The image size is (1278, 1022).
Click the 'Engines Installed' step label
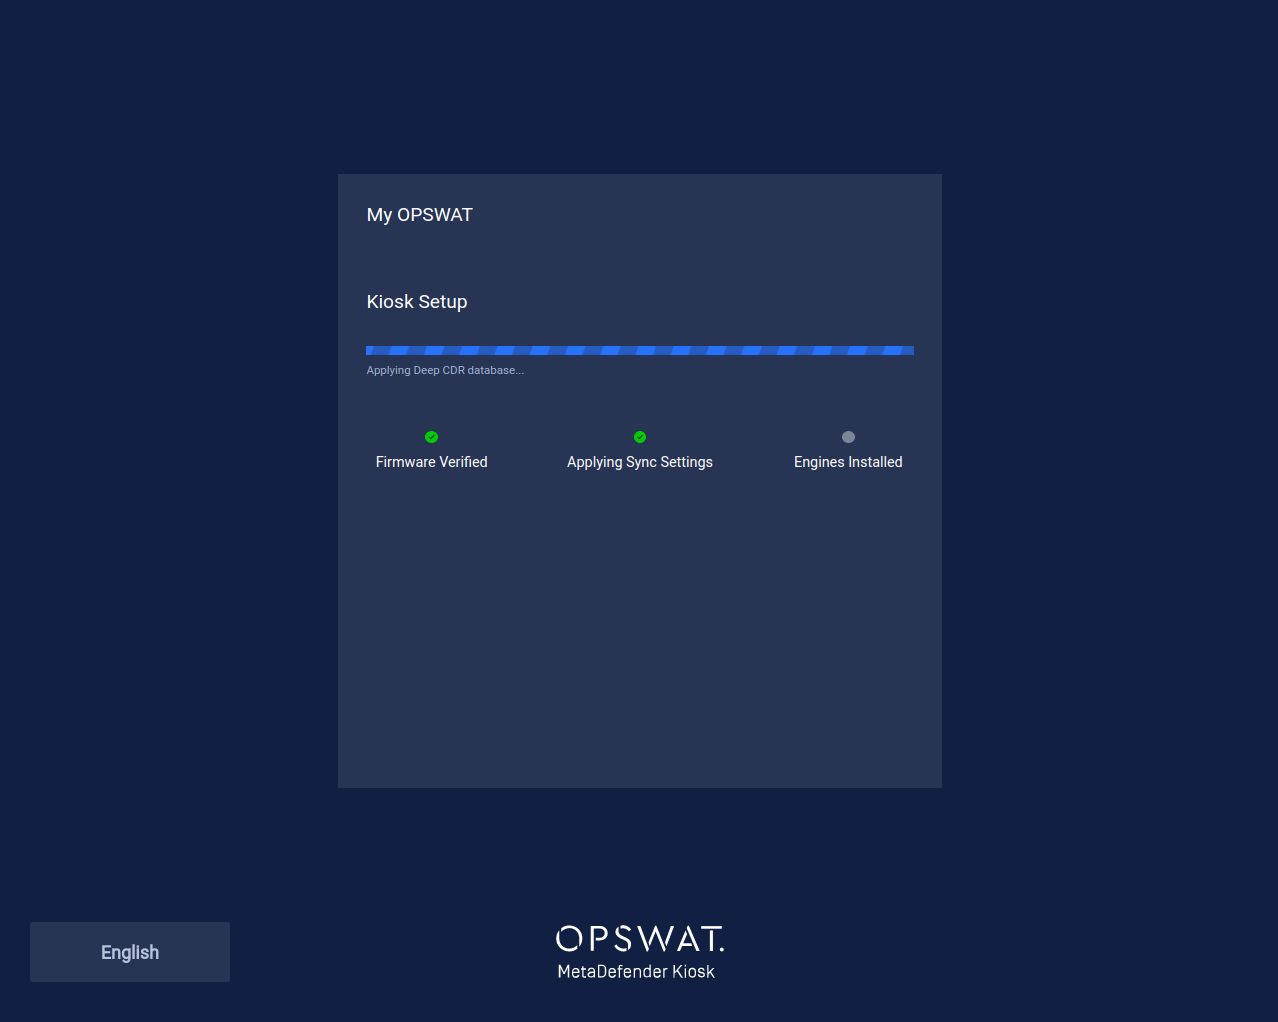848,462
